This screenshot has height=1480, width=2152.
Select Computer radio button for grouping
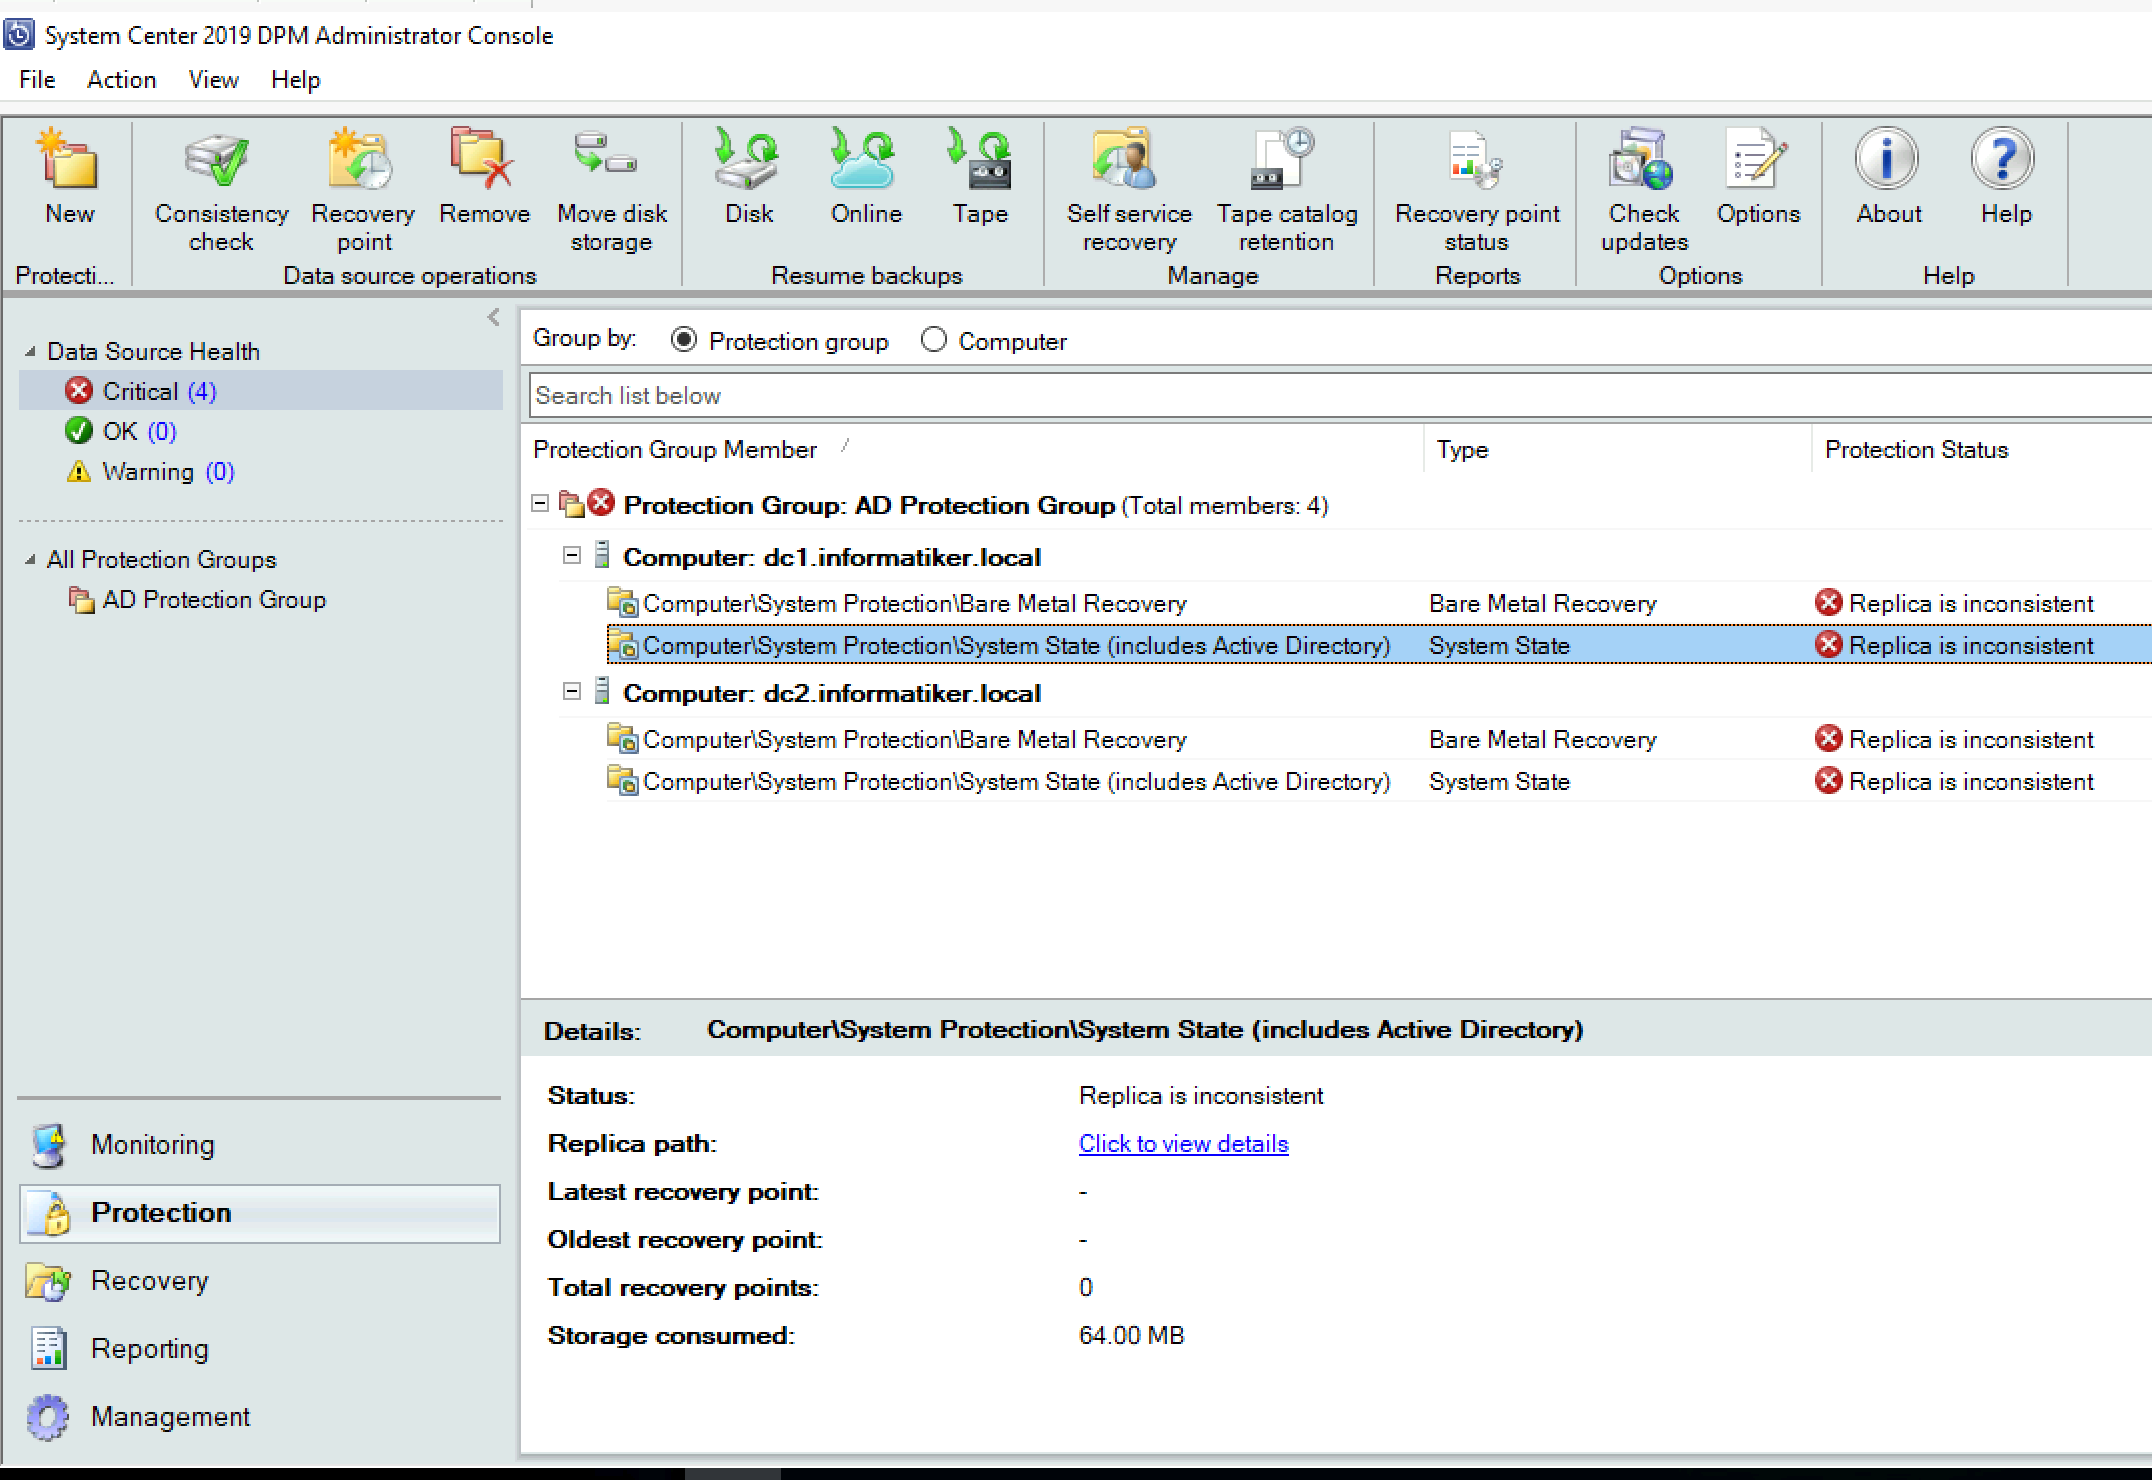934,340
